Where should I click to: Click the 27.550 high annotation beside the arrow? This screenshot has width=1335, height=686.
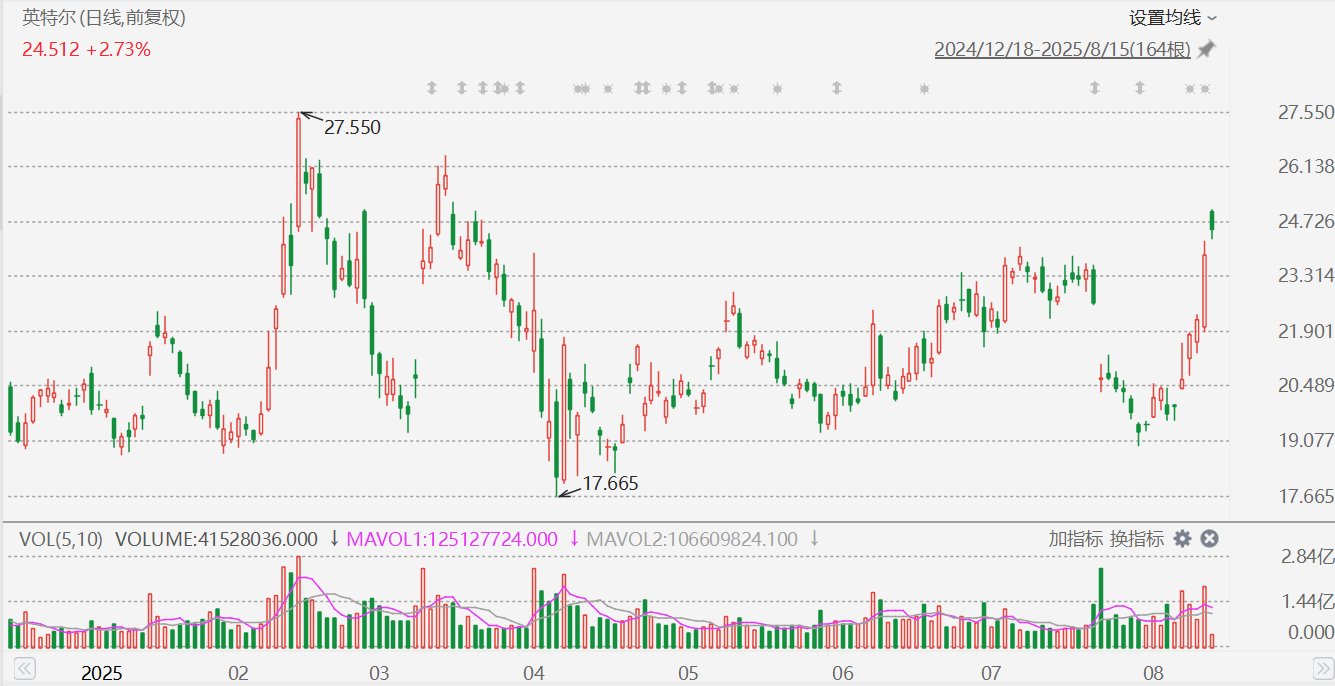pyautogui.click(x=352, y=127)
